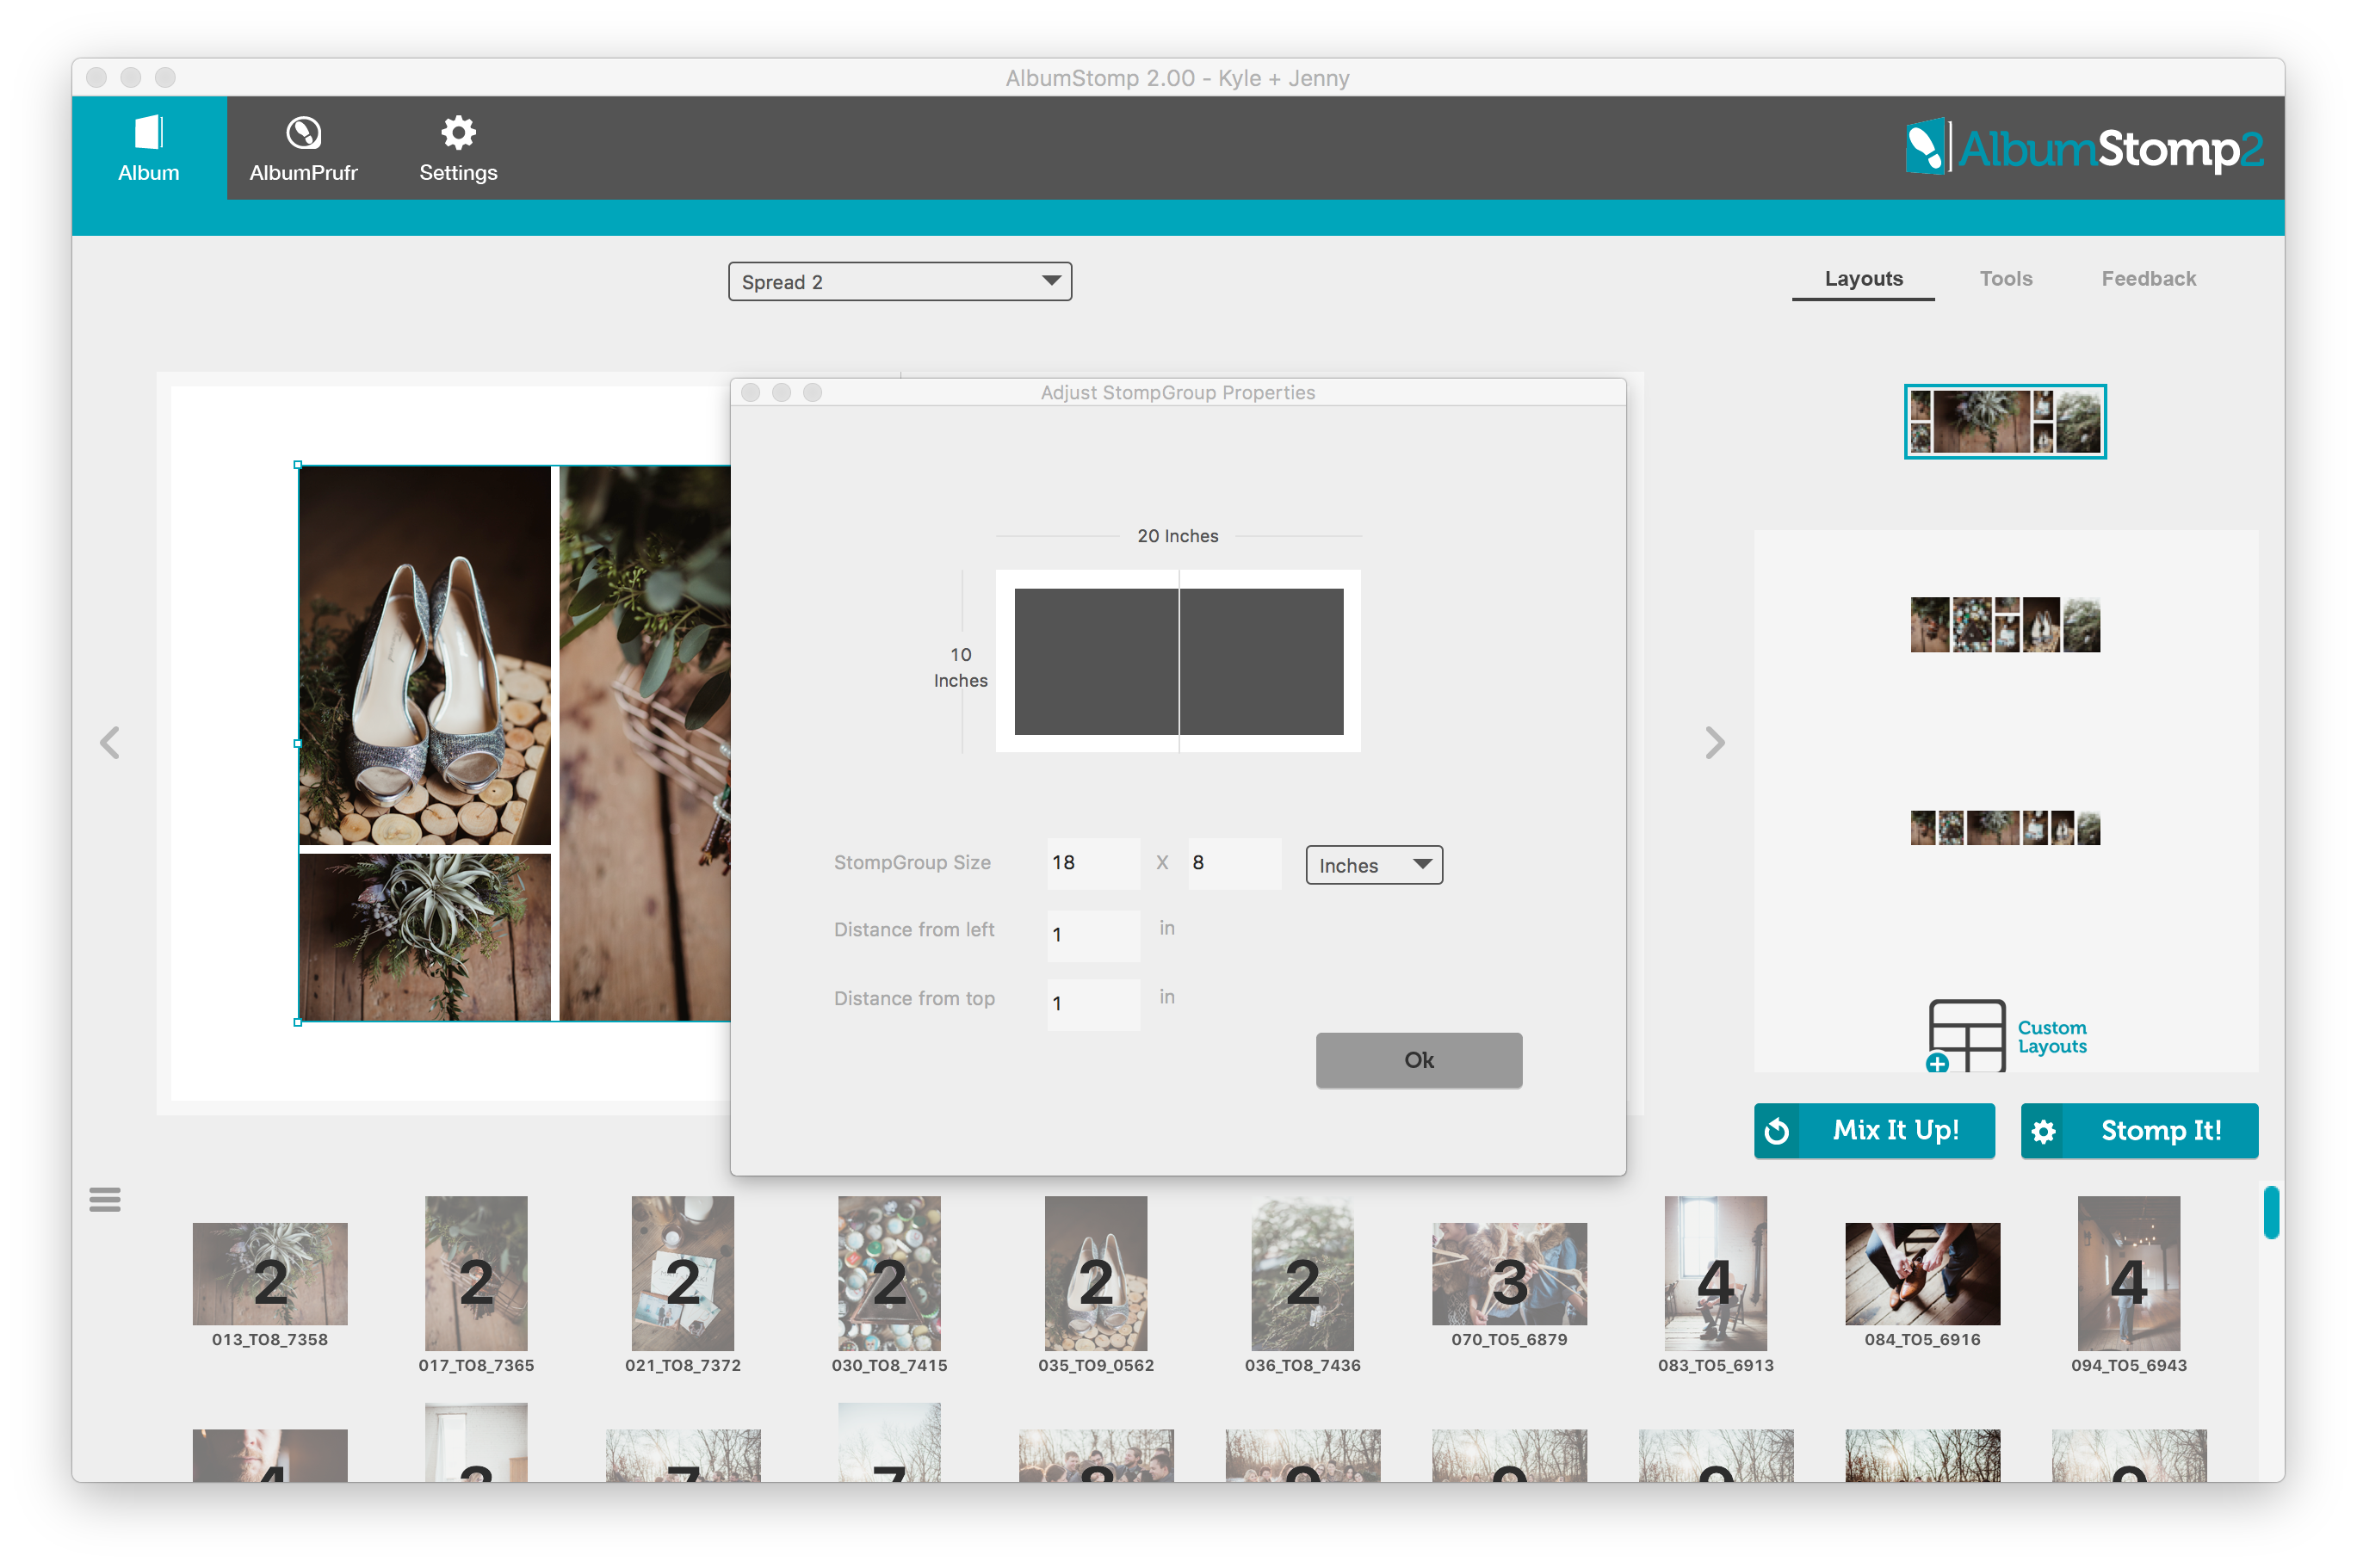Select image 036_TO8_7436 in the tray
2357x1568 pixels.
point(1302,1274)
